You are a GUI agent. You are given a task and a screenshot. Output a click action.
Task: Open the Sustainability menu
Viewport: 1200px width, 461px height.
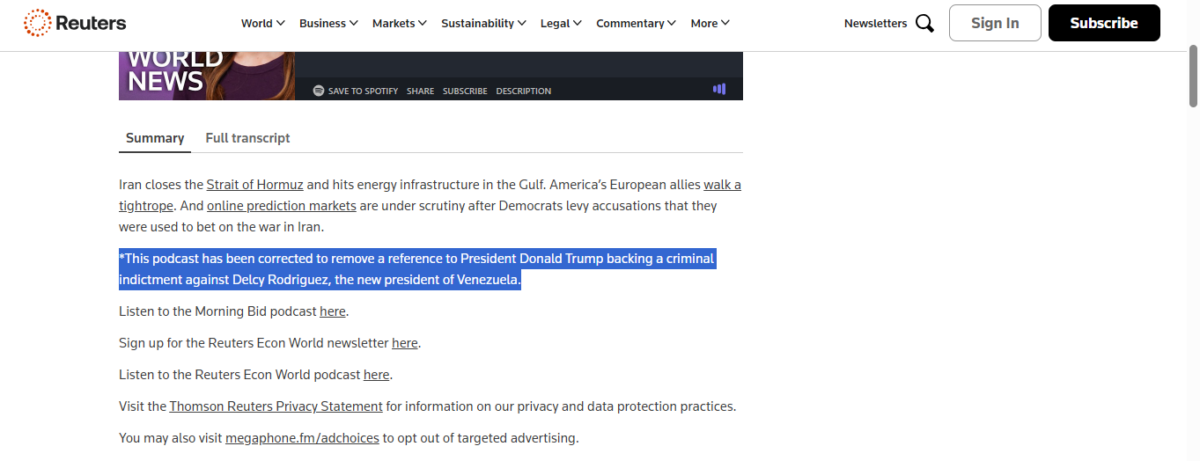click(484, 23)
